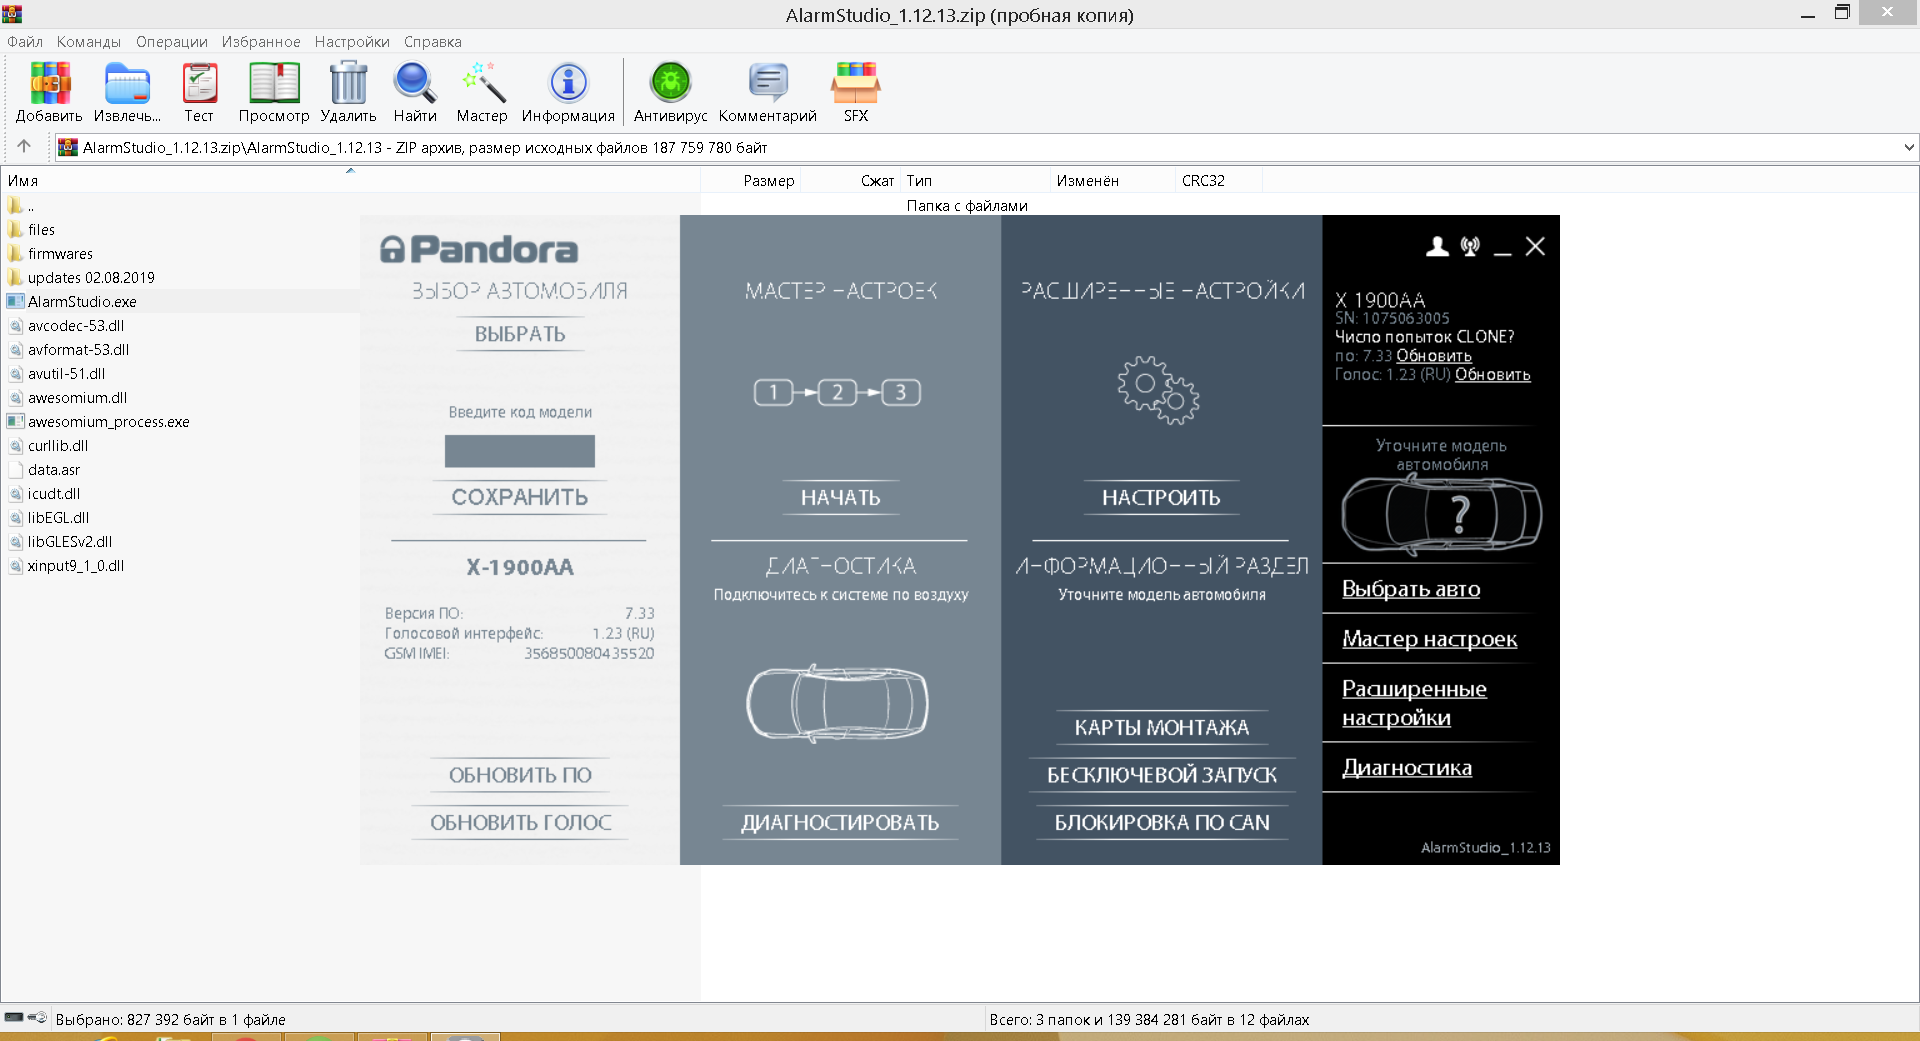Open the Wizard (Мастер) tool
The width and height of the screenshot is (1920, 1041).
pos(482,84)
